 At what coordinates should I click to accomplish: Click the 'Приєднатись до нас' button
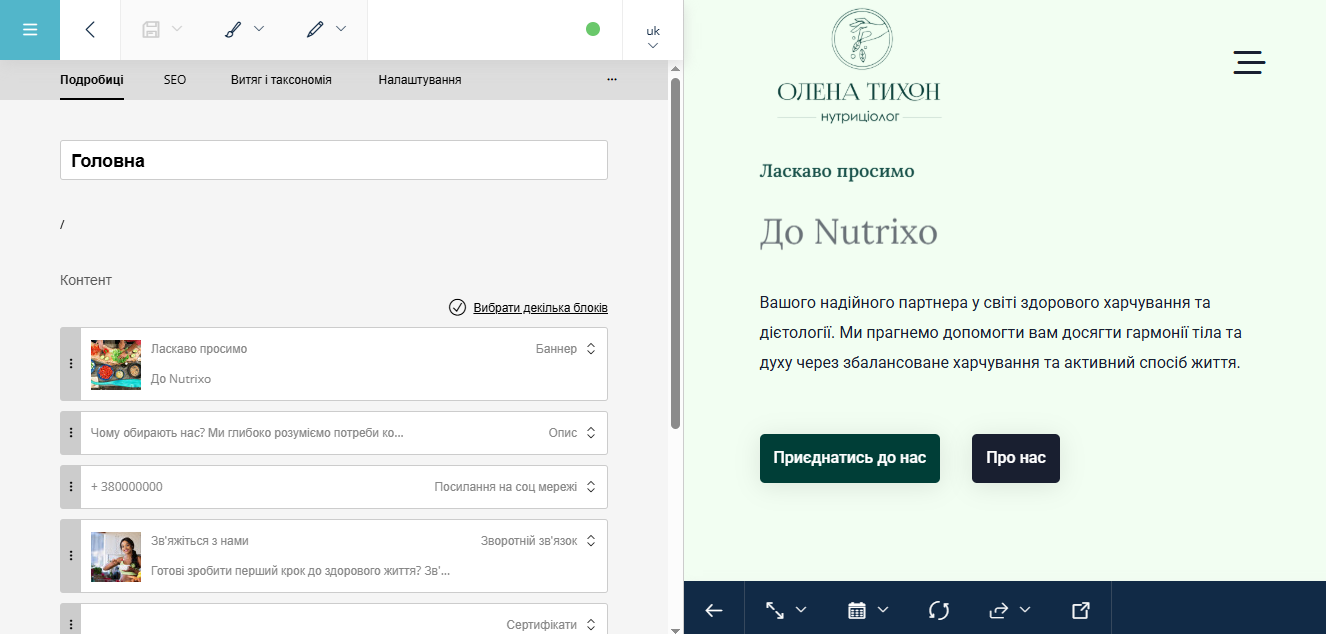[849, 458]
